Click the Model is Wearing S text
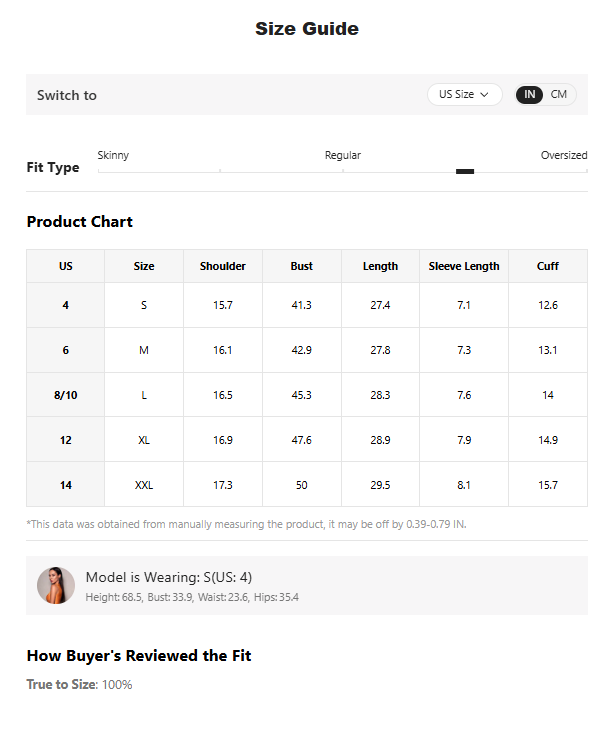Image resolution: width=609 pixels, height=735 pixels. coord(169,577)
